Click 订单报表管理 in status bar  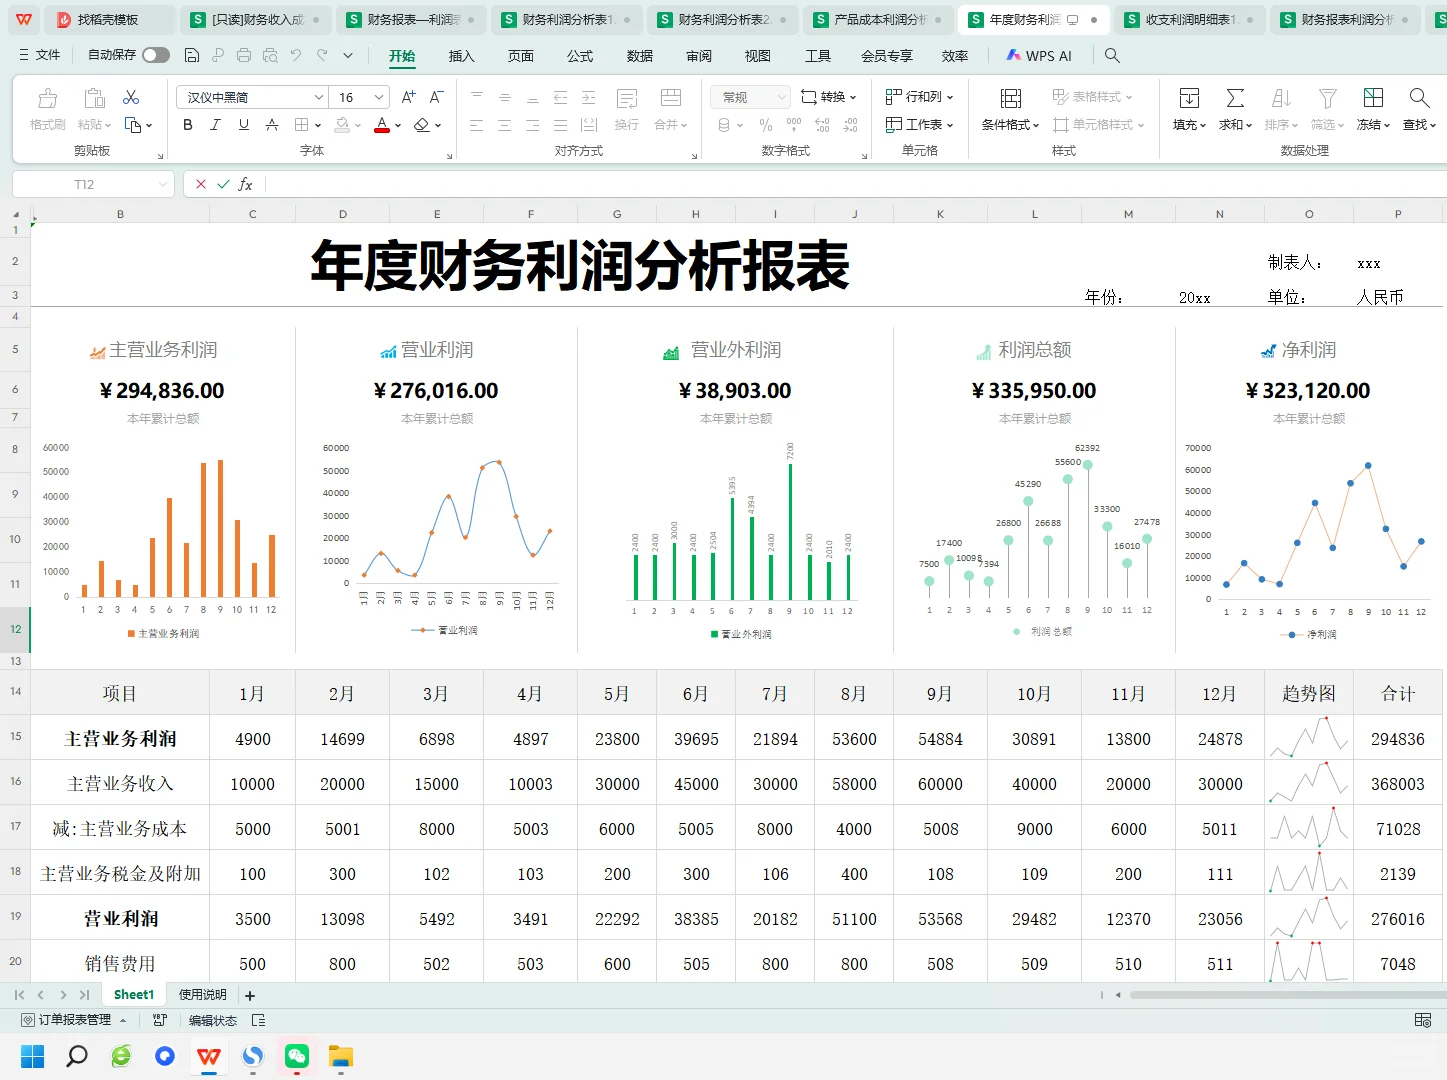74,1020
